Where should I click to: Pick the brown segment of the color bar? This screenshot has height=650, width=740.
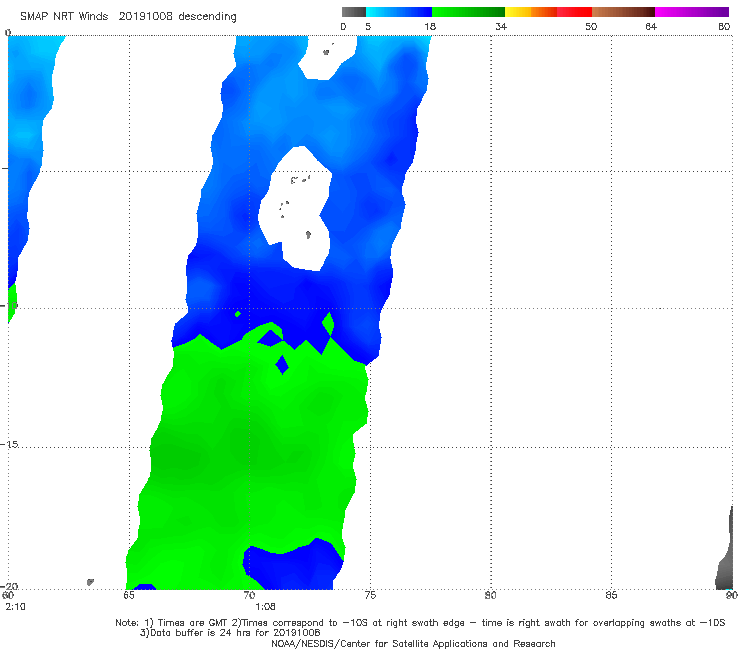click(623, 12)
